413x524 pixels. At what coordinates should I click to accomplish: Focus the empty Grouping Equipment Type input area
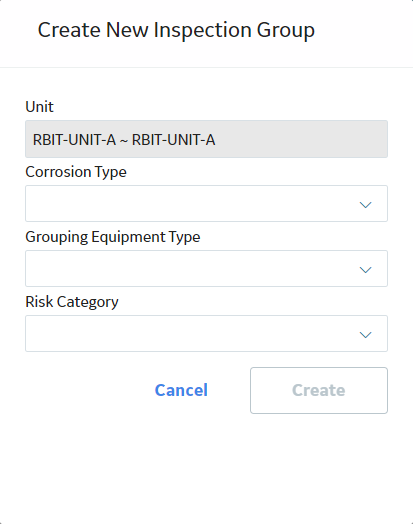pos(190,268)
